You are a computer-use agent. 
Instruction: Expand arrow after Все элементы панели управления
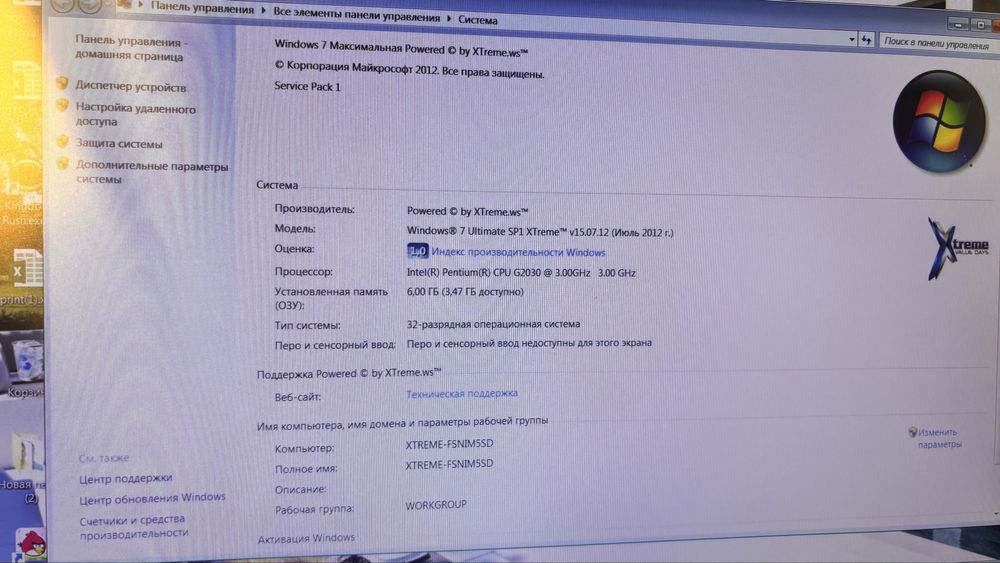point(449,18)
